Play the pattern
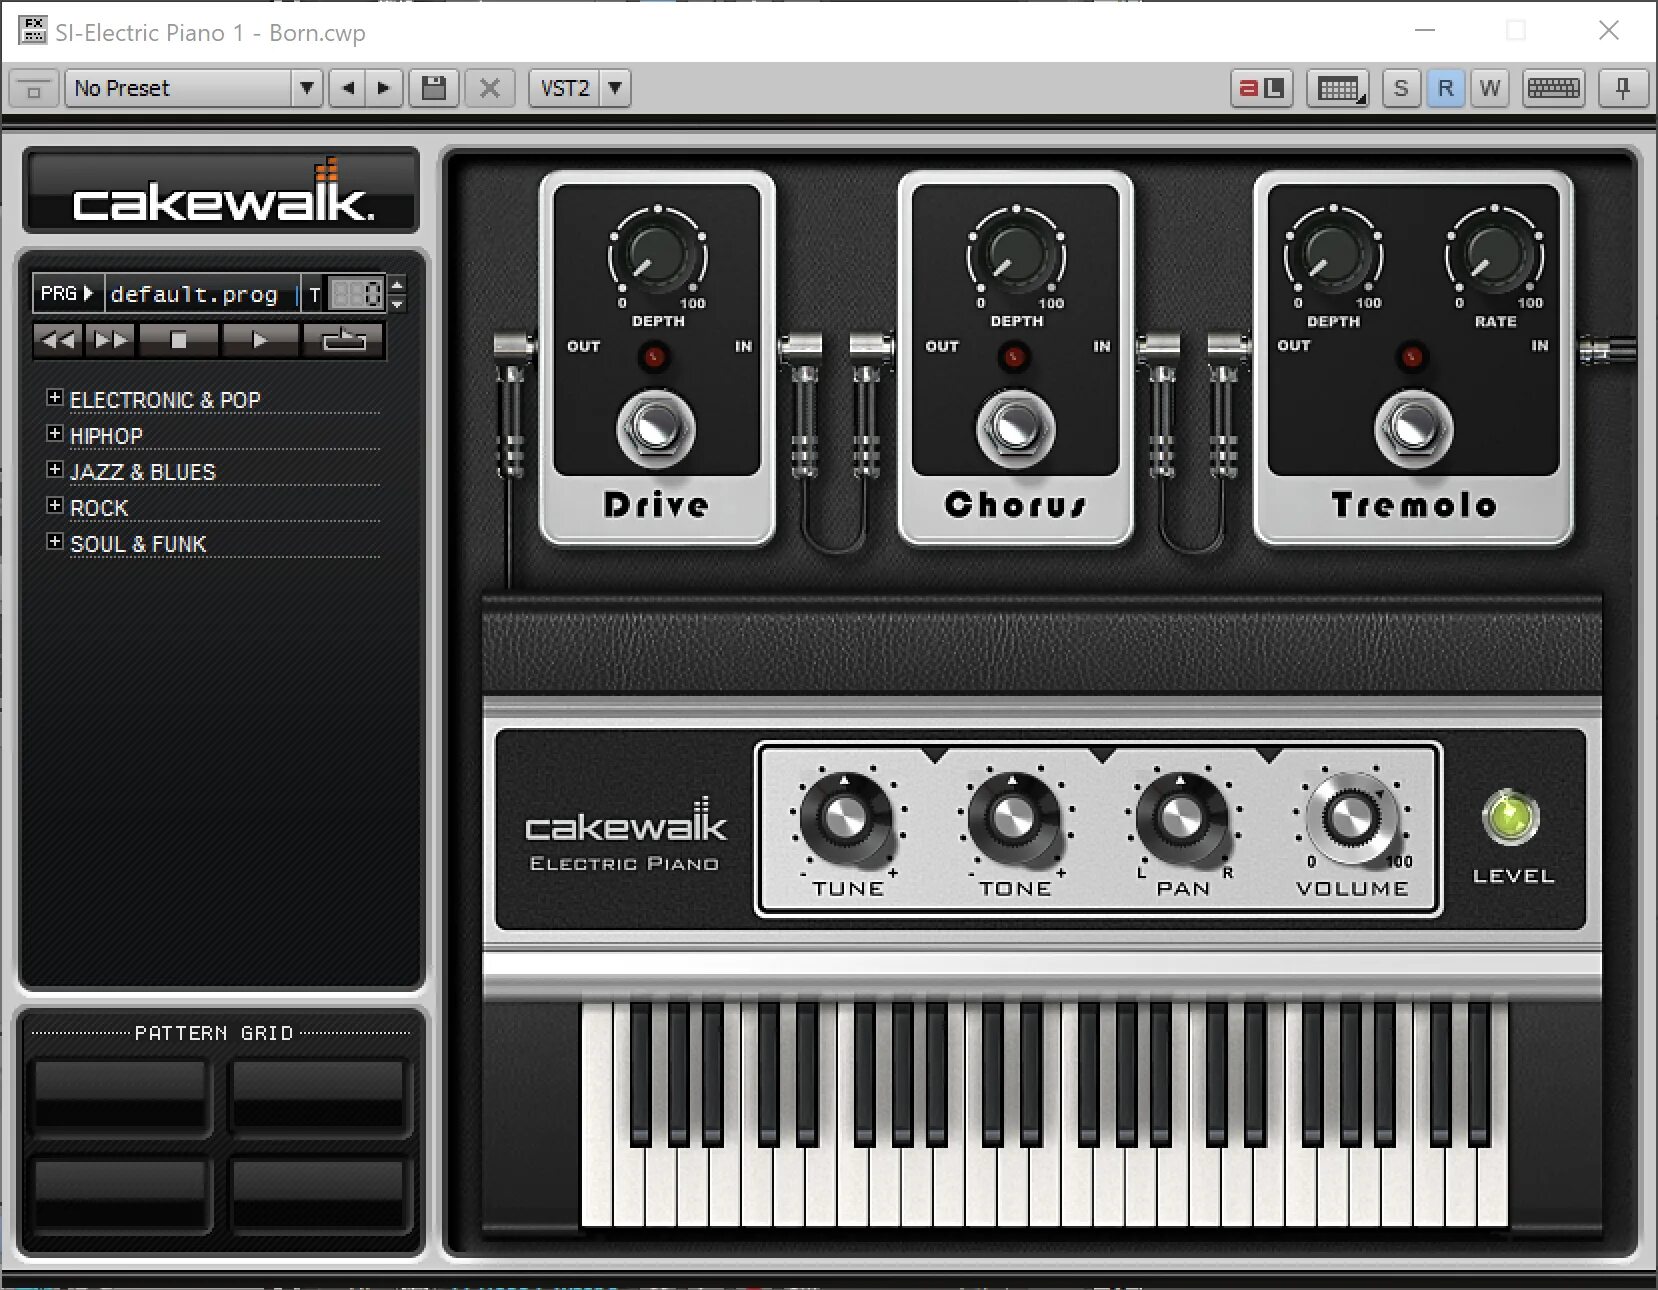The width and height of the screenshot is (1658, 1290). tap(260, 341)
